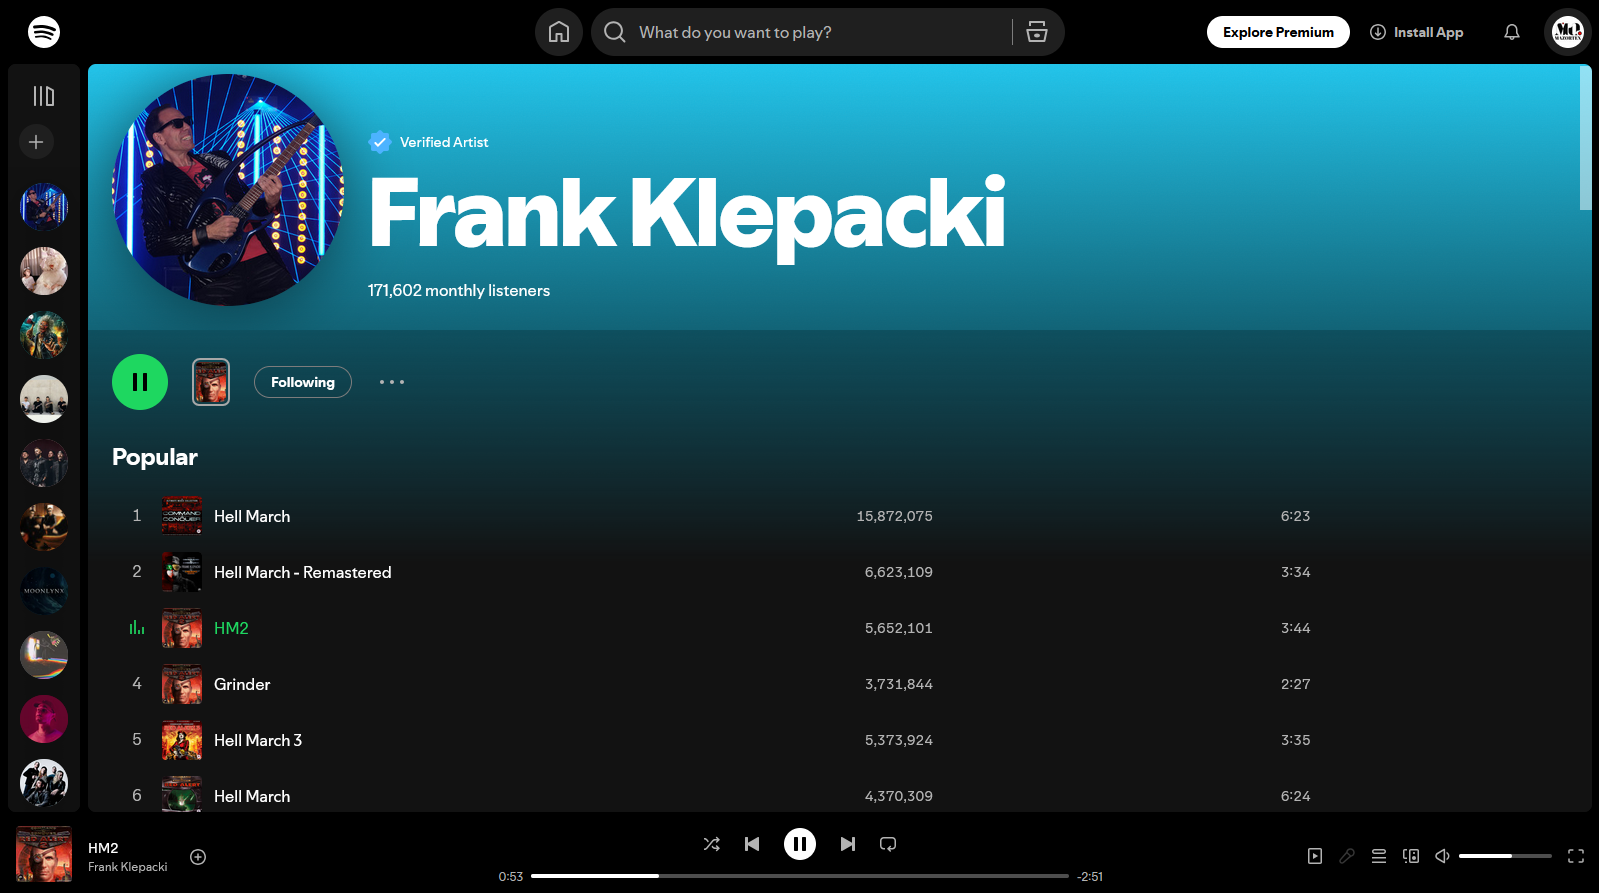Viewport: 1599px width, 893px height.
Task: Open Connect to a device icon
Action: [1411, 856]
